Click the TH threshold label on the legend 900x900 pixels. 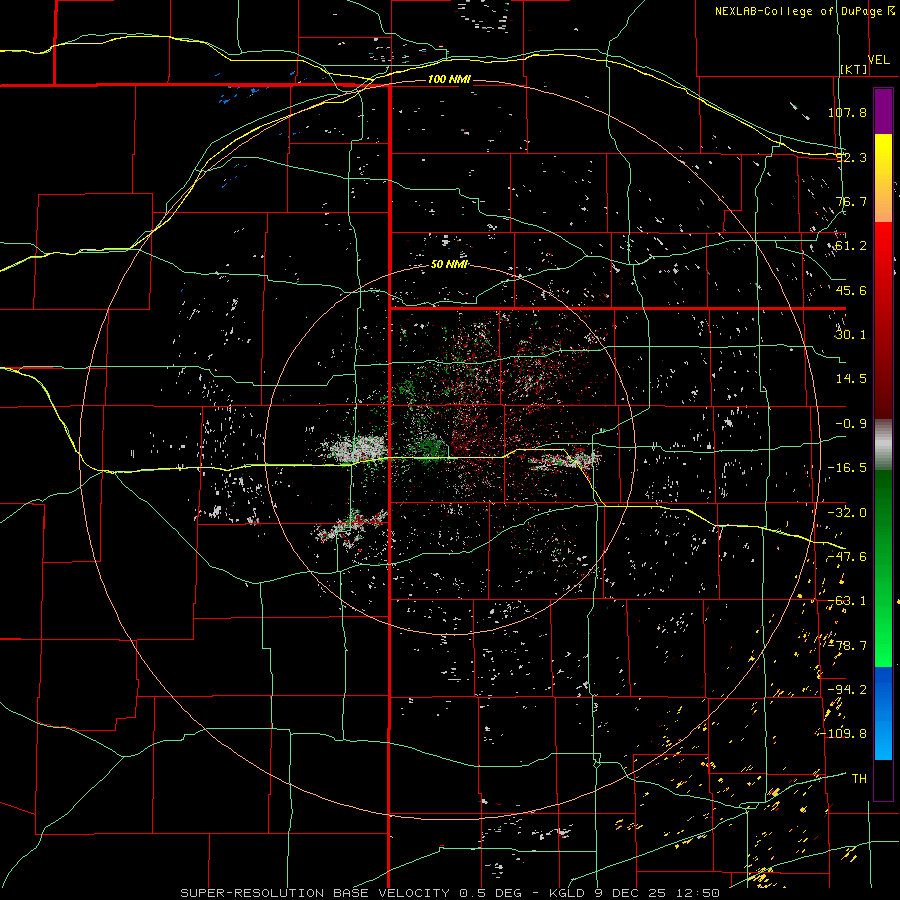pos(859,778)
